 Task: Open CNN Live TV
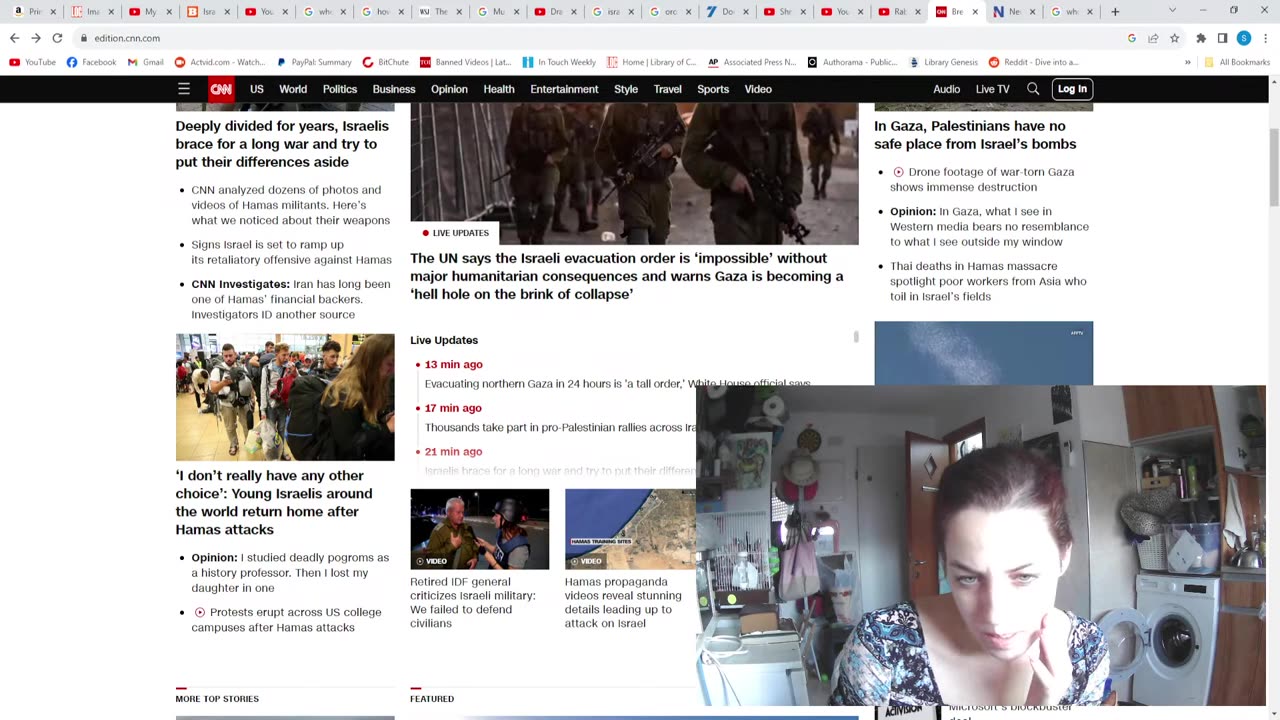(x=993, y=89)
